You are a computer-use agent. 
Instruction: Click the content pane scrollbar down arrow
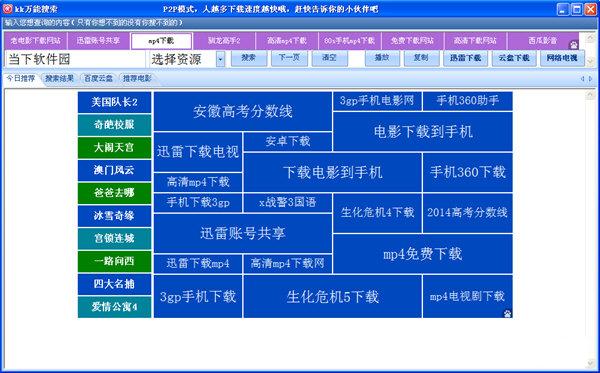click(x=590, y=363)
